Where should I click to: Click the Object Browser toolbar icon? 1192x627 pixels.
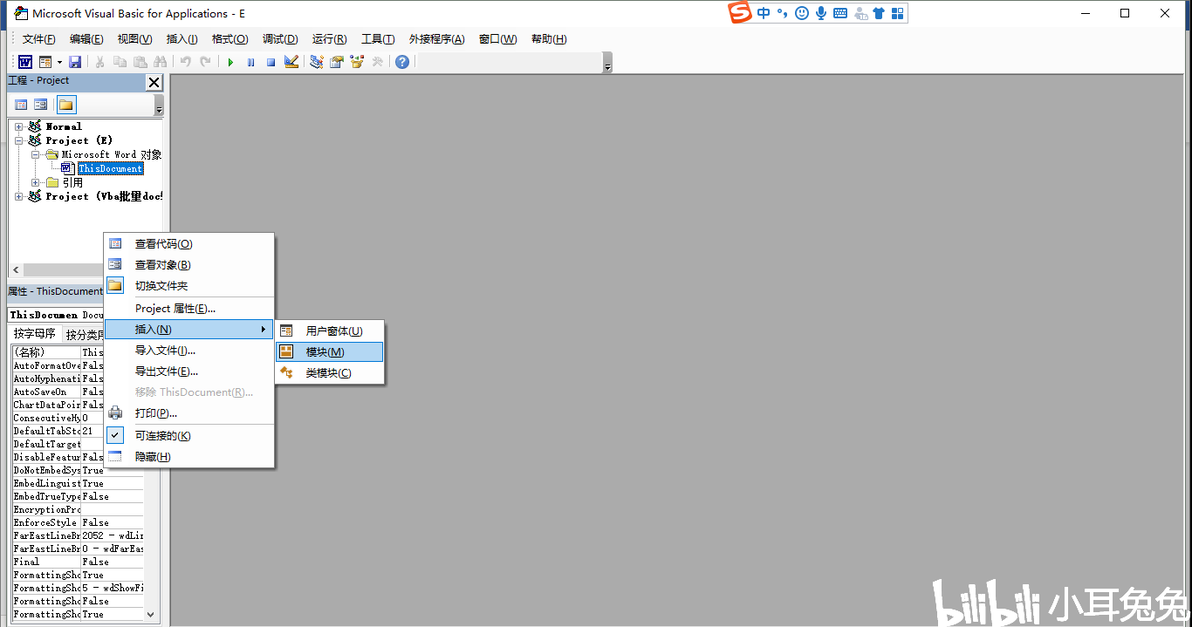coord(357,62)
